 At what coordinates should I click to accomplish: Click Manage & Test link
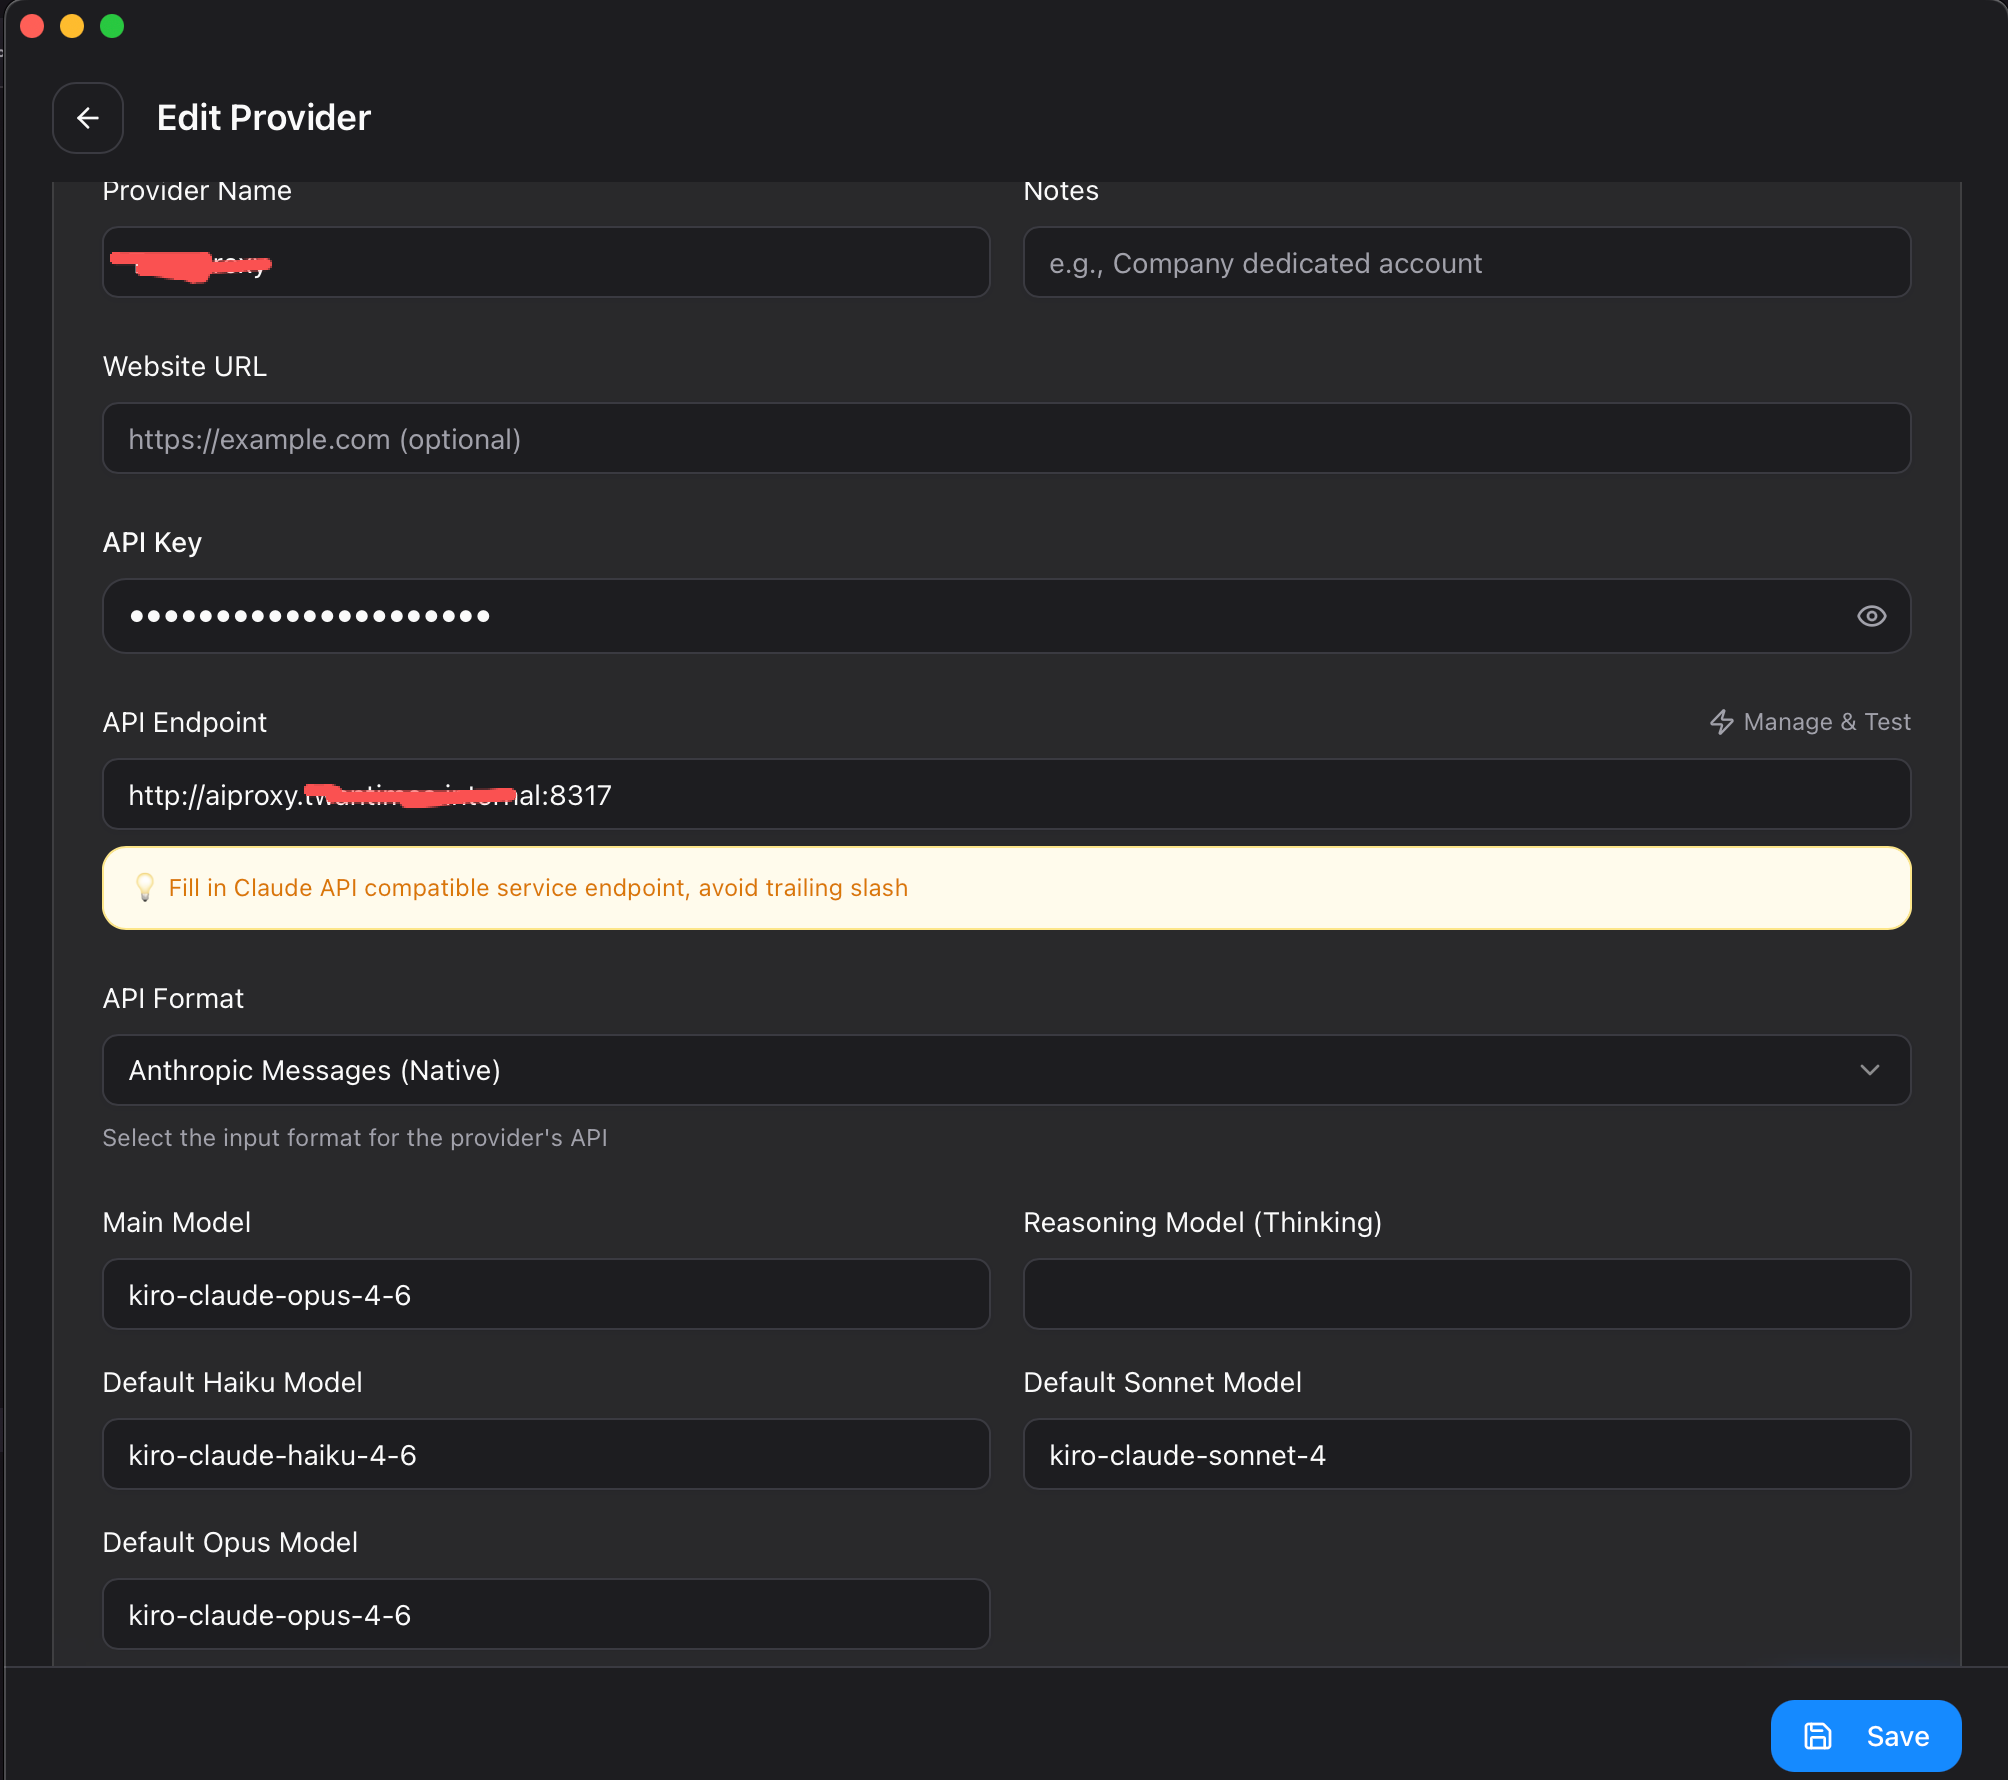(x=1826, y=722)
